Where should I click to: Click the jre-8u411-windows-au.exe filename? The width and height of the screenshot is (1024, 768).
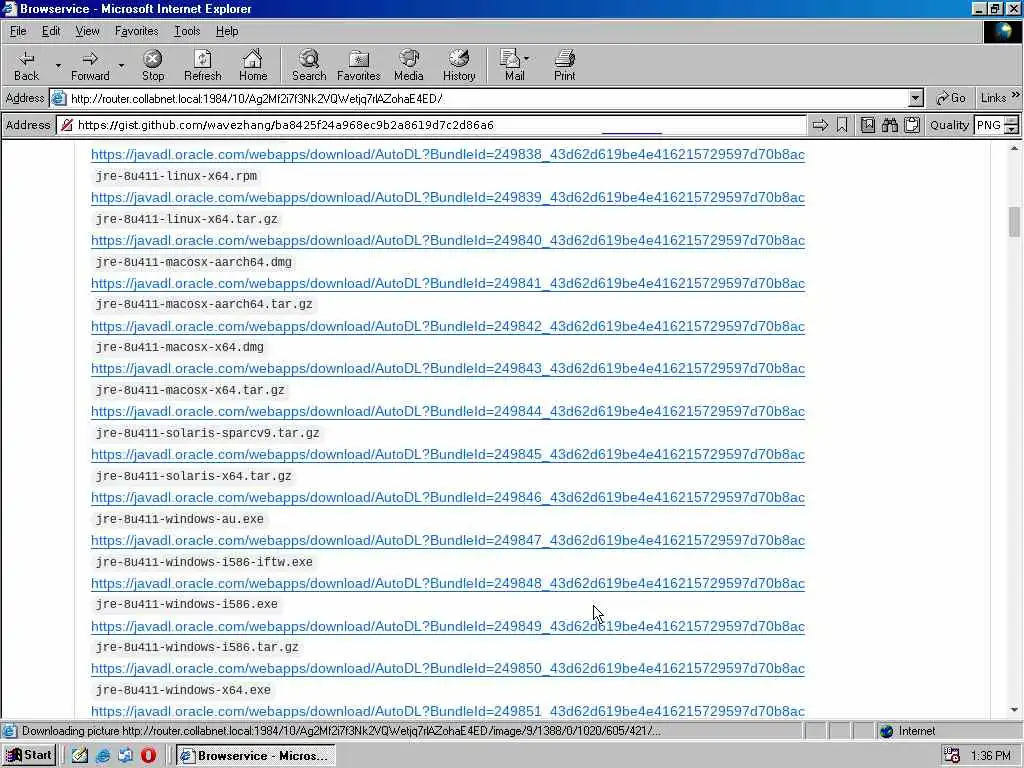click(180, 519)
